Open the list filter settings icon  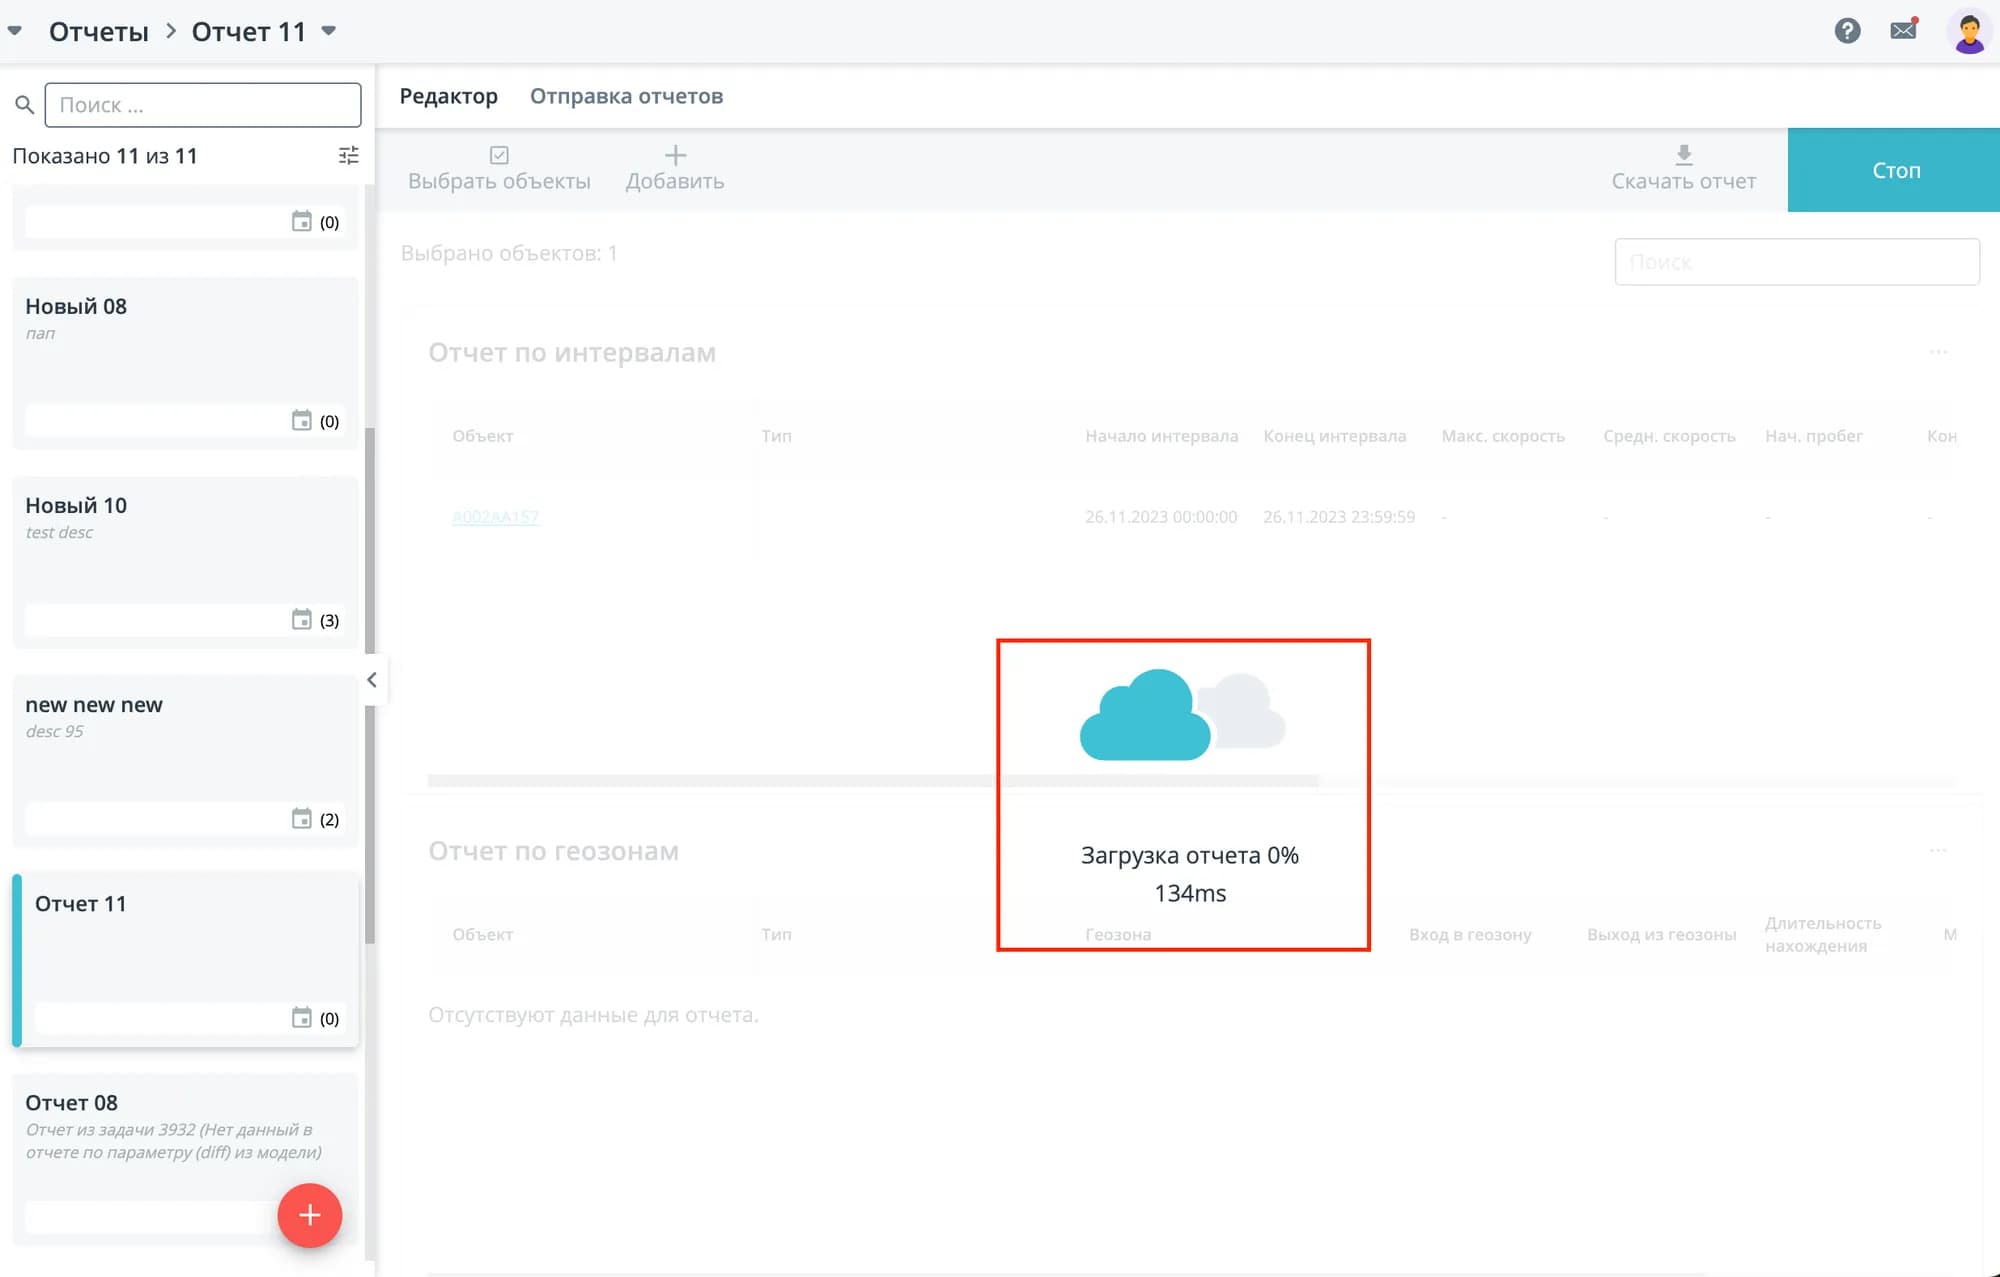(x=348, y=156)
